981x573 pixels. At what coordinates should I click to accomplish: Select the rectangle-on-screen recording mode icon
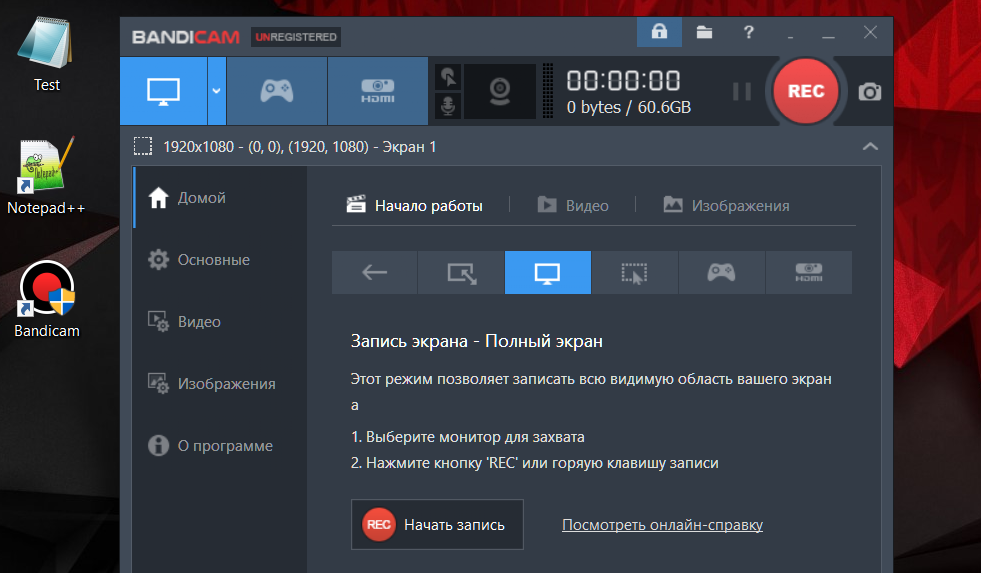tap(461, 273)
